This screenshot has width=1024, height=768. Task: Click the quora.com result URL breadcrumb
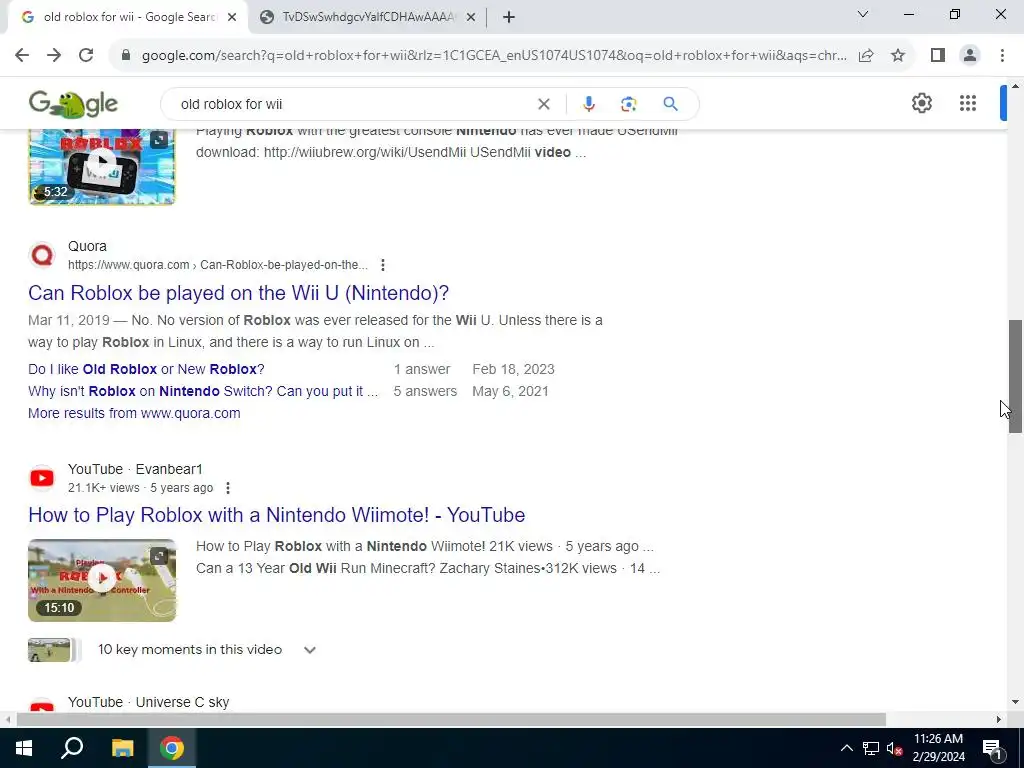[218, 265]
